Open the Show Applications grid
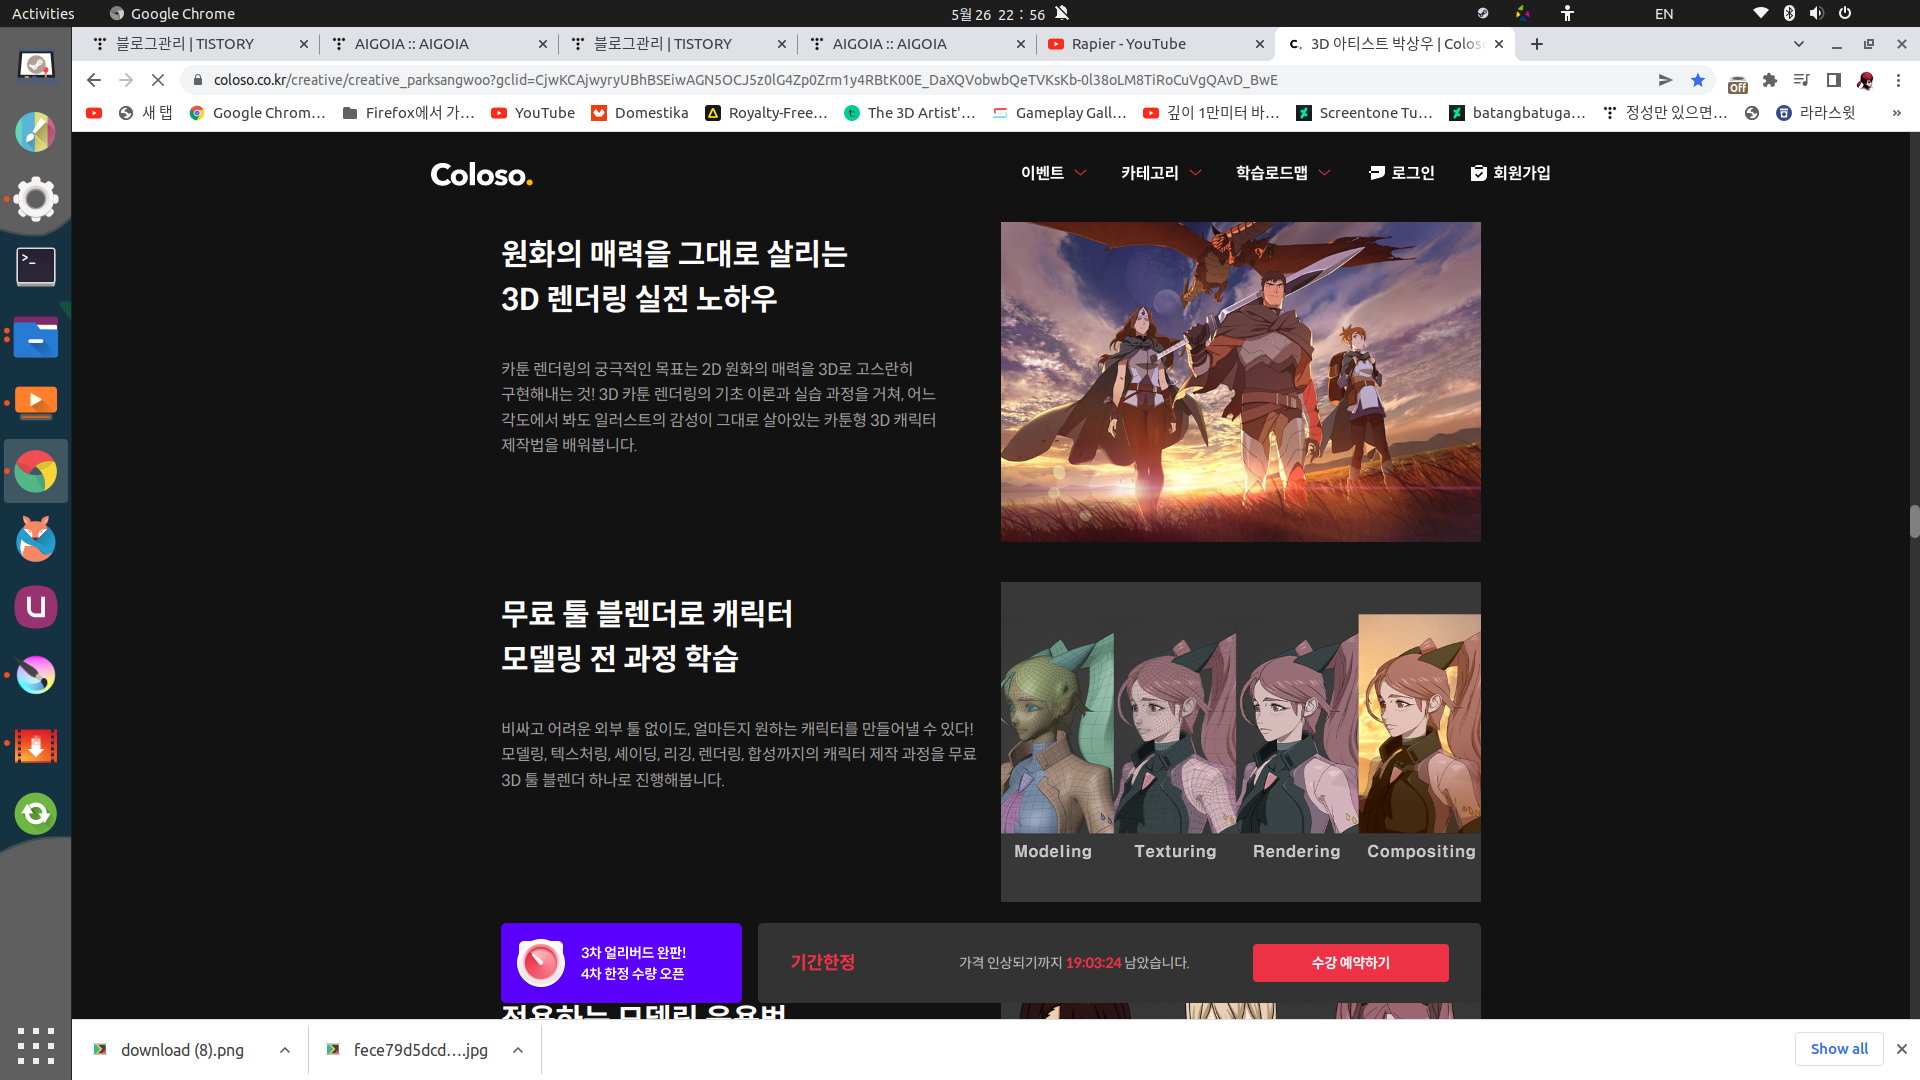The height and width of the screenshot is (1080, 1920). click(x=36, y=1045)
